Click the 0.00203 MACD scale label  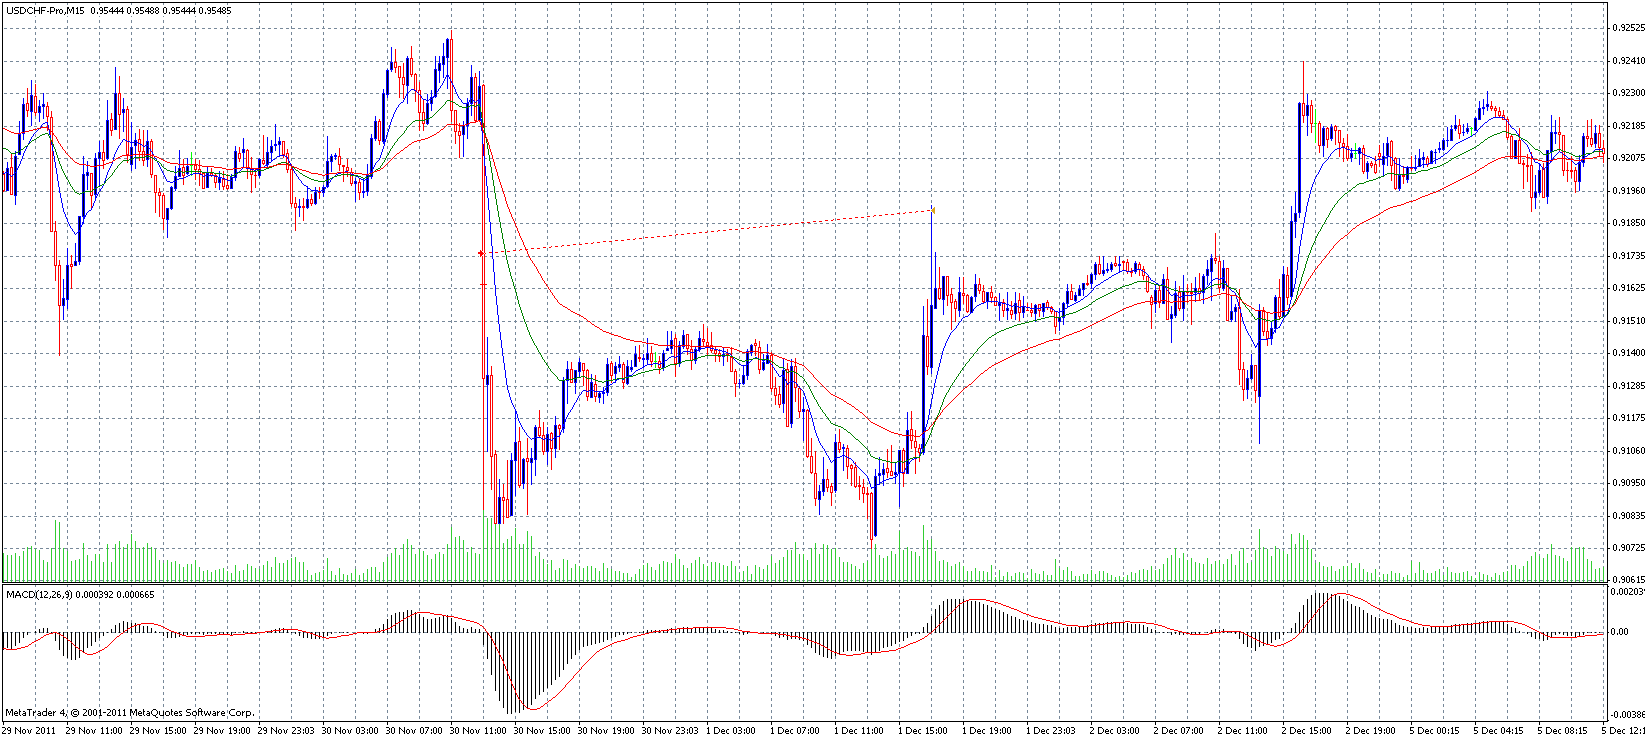click(1629, 591)
